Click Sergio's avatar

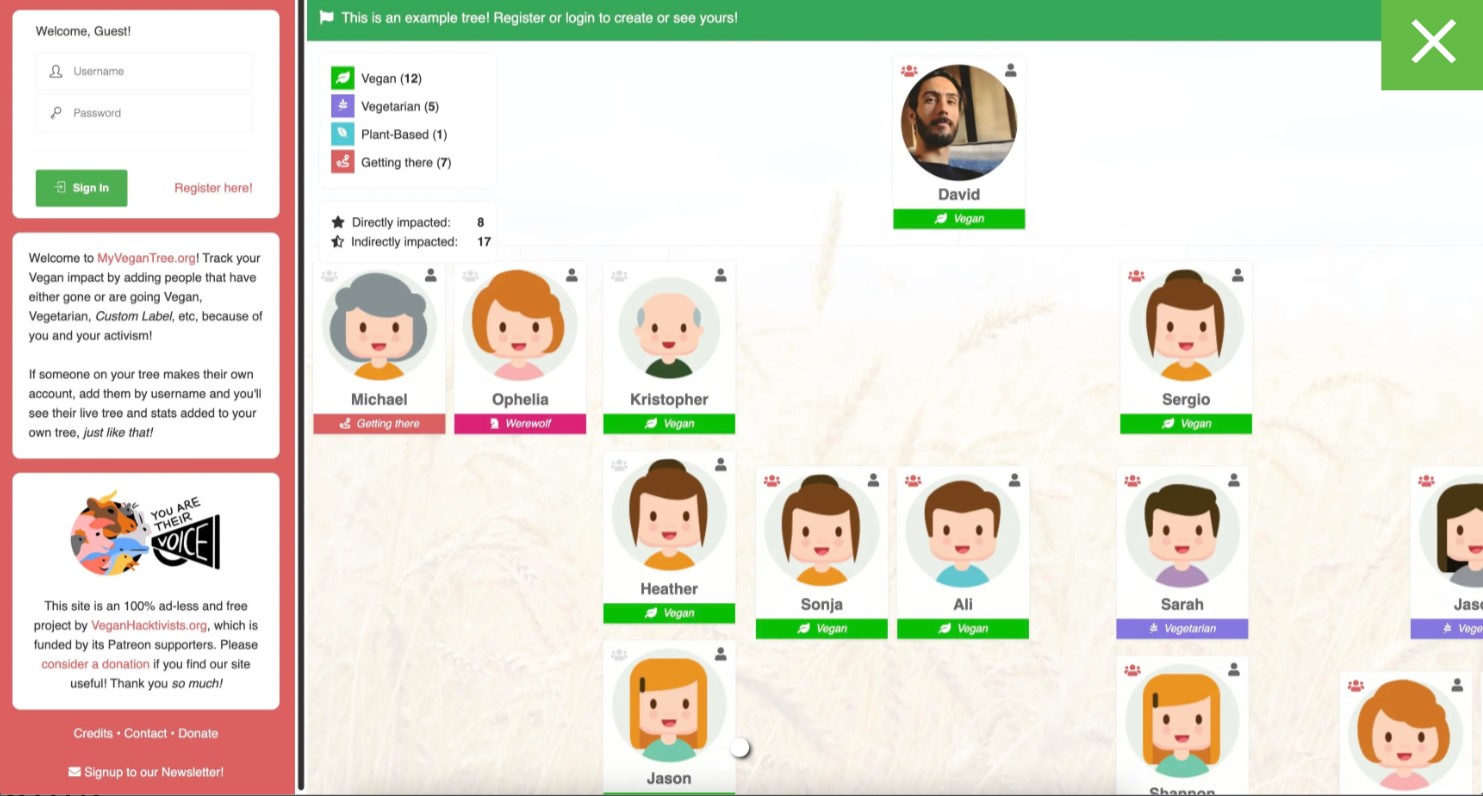(x=1186, y=326)
